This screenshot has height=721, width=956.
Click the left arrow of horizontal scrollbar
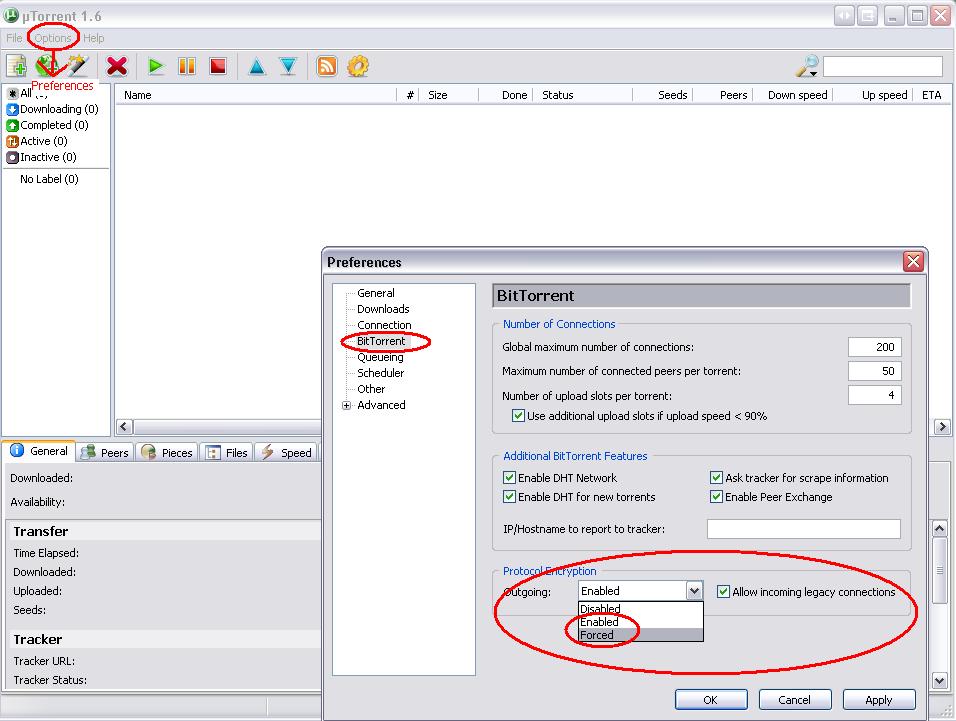tap(124, 427)
